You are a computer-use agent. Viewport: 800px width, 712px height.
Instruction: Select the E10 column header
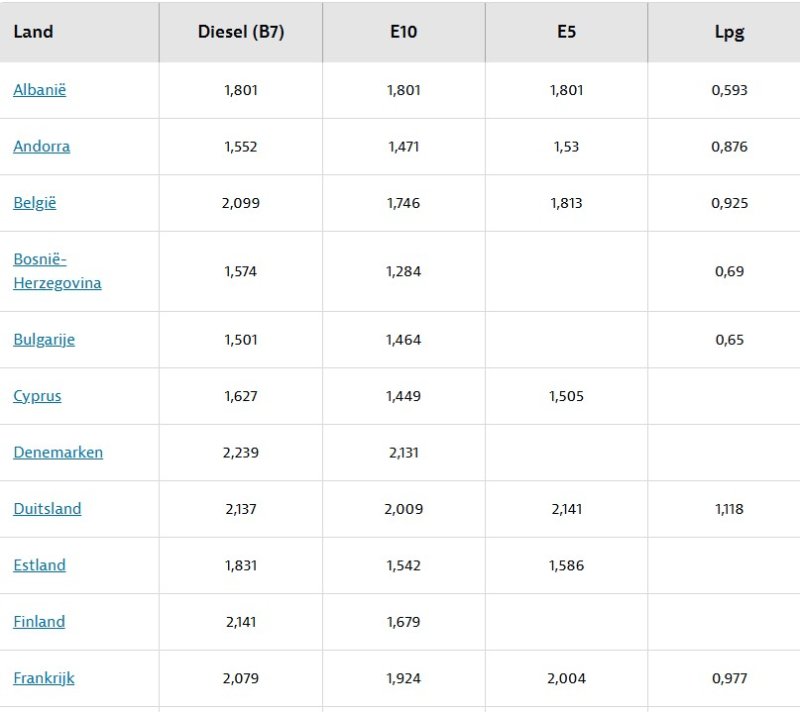click(x=404, y=31)
